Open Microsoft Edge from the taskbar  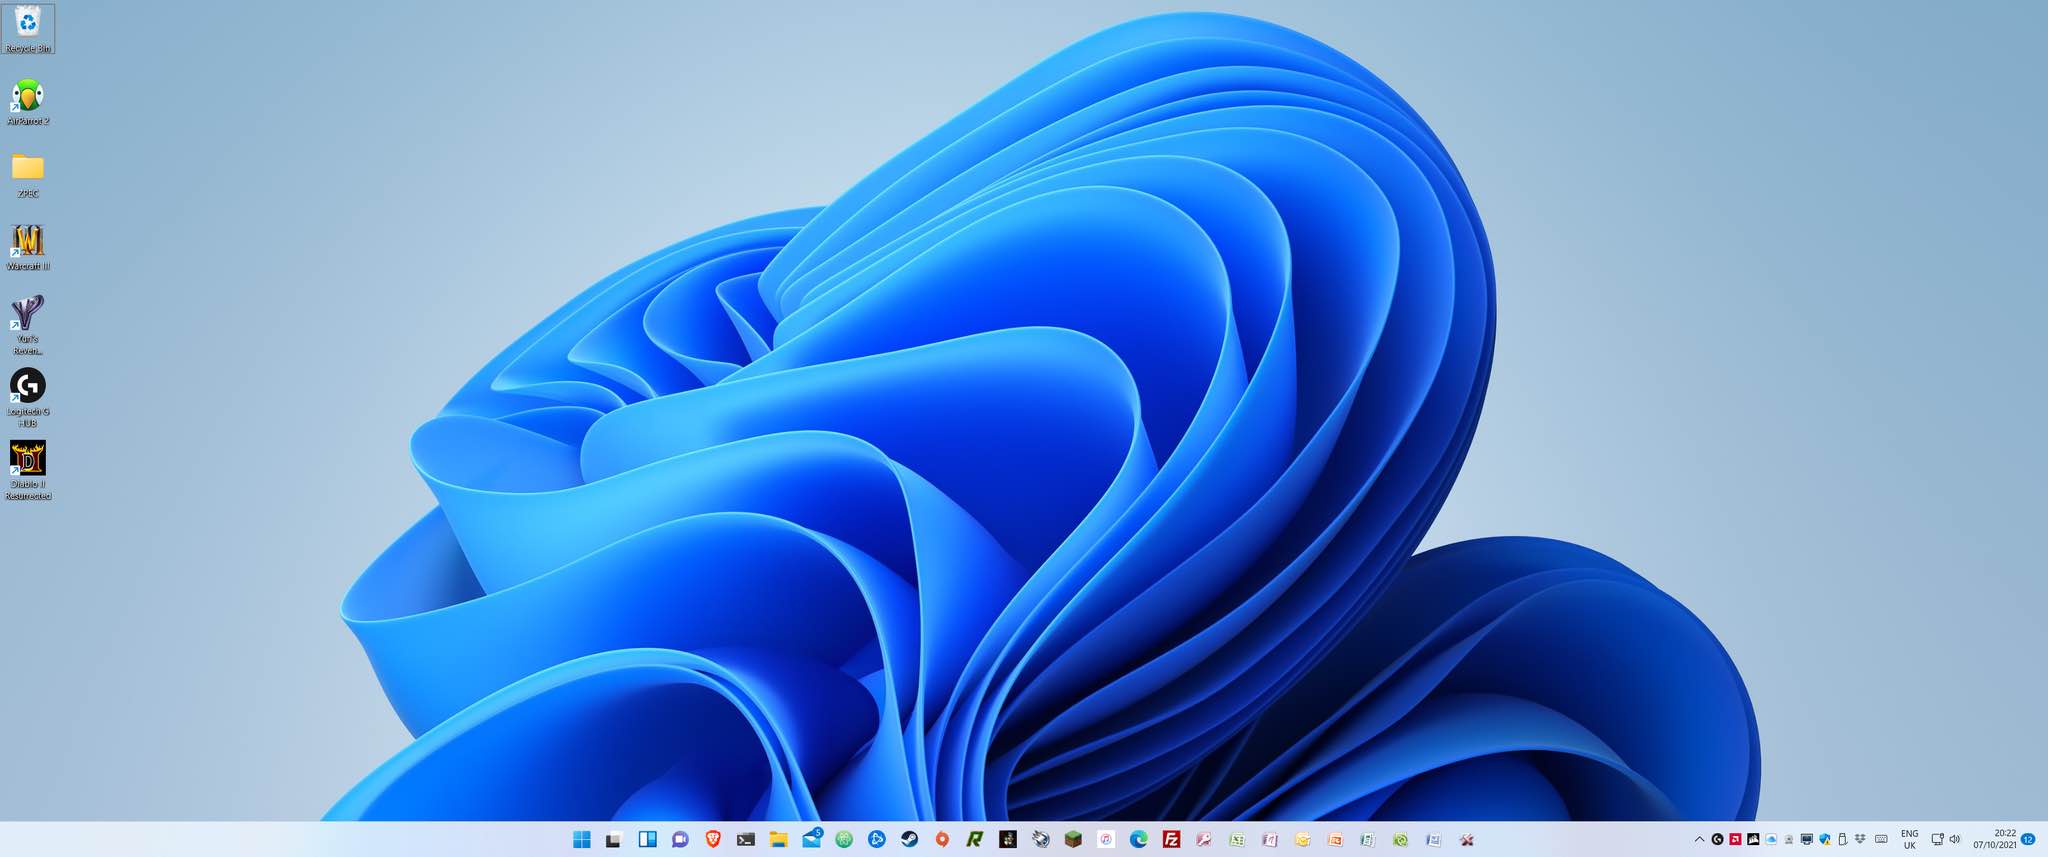coord(1138,840)
